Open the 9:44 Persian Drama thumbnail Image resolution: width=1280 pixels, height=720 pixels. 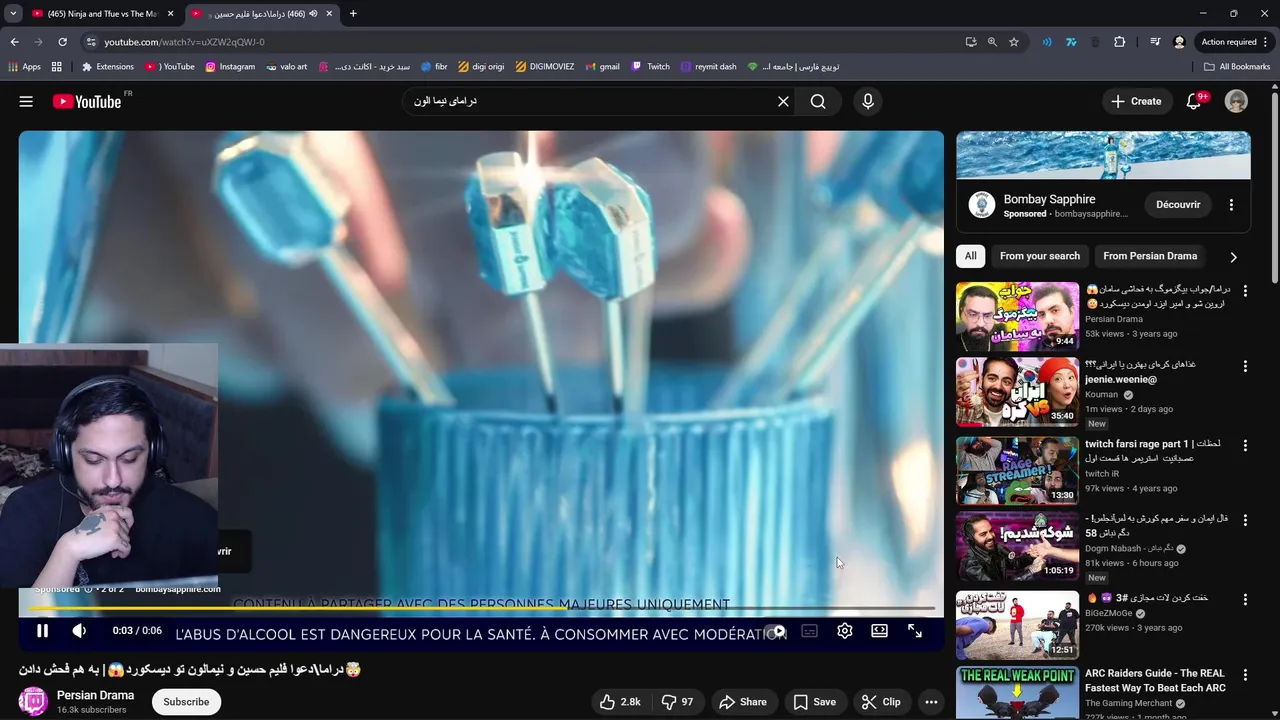pyautogui.click(x=1017, y=316)
